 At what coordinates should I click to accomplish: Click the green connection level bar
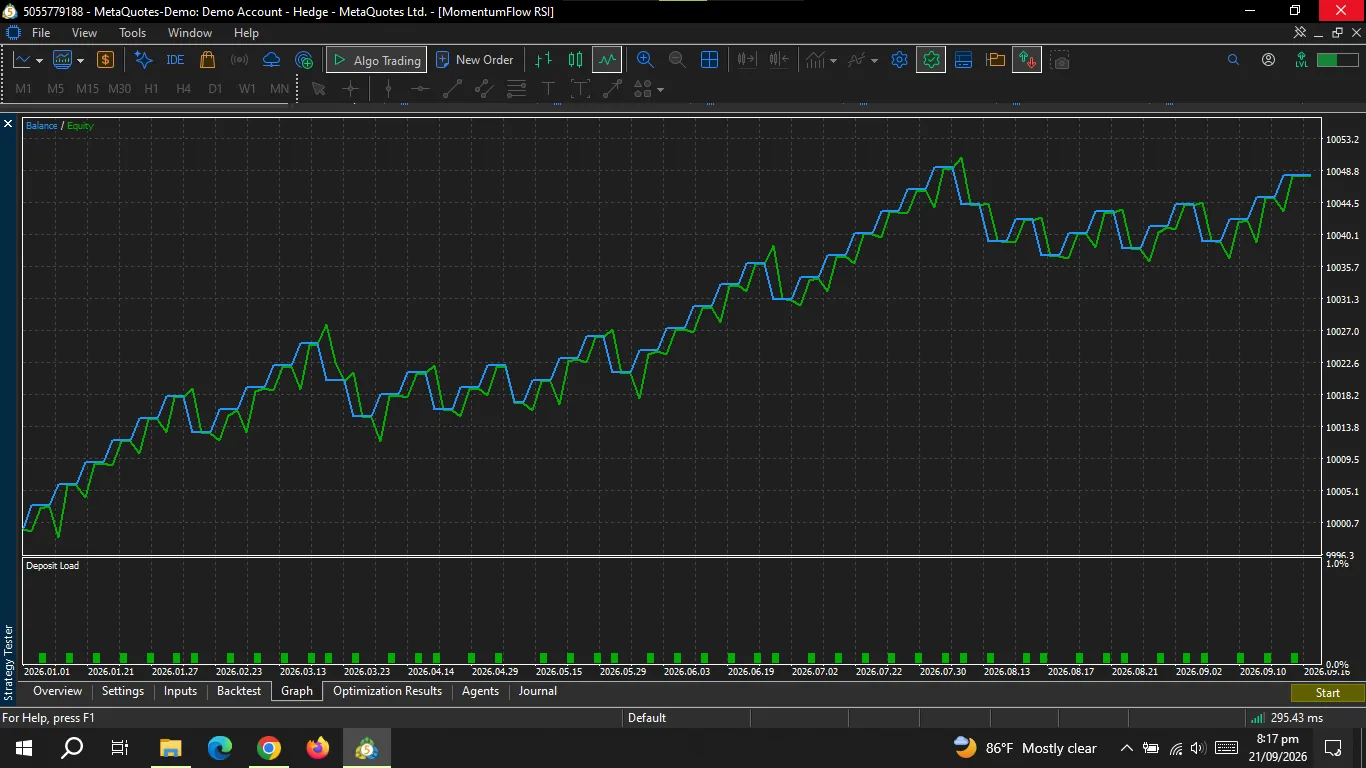[1337, 60]
